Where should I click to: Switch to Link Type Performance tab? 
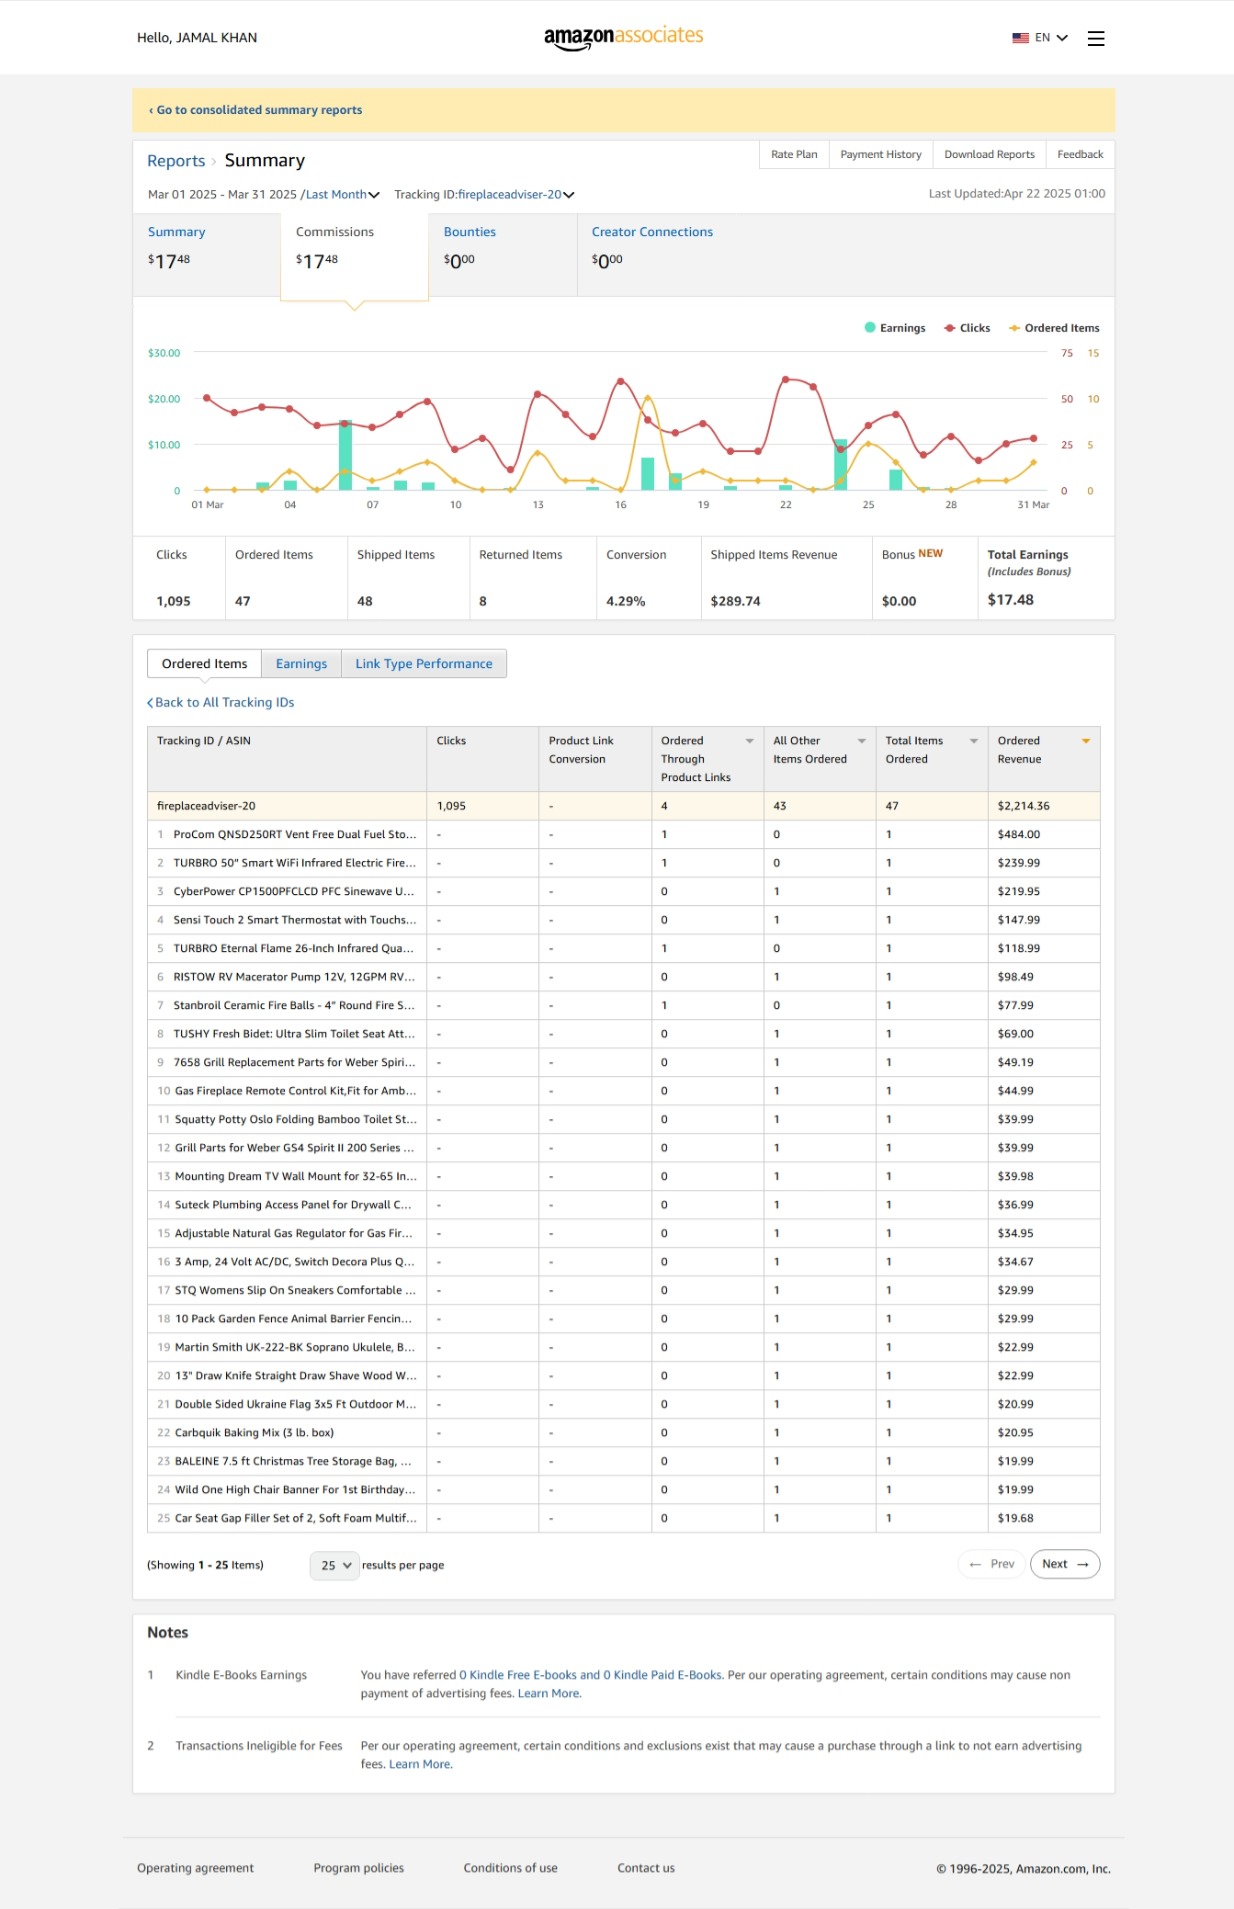coord(424,664)
